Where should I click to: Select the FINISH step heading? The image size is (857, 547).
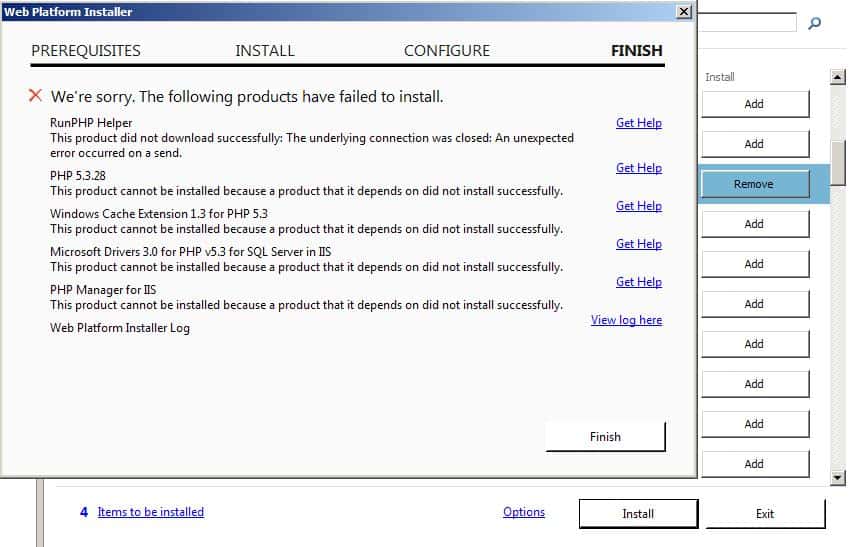[x=637, y=51]
